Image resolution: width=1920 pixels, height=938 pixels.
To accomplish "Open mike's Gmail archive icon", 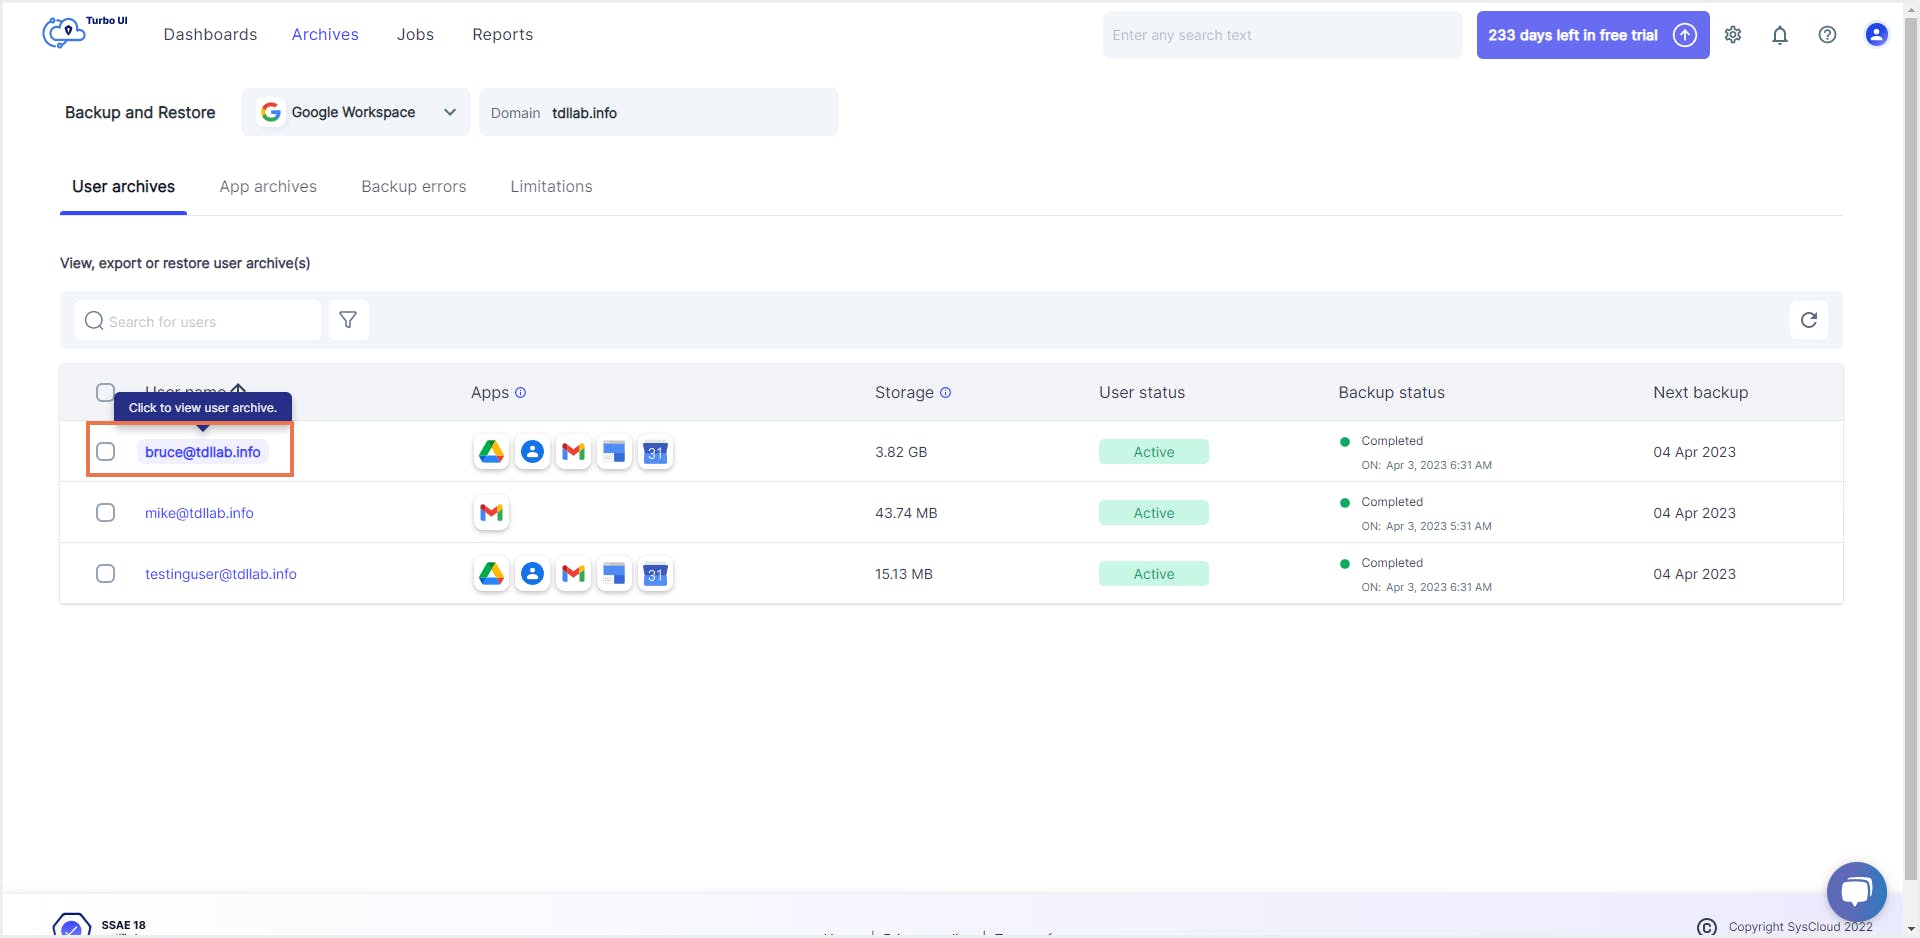I will point(491,513).
